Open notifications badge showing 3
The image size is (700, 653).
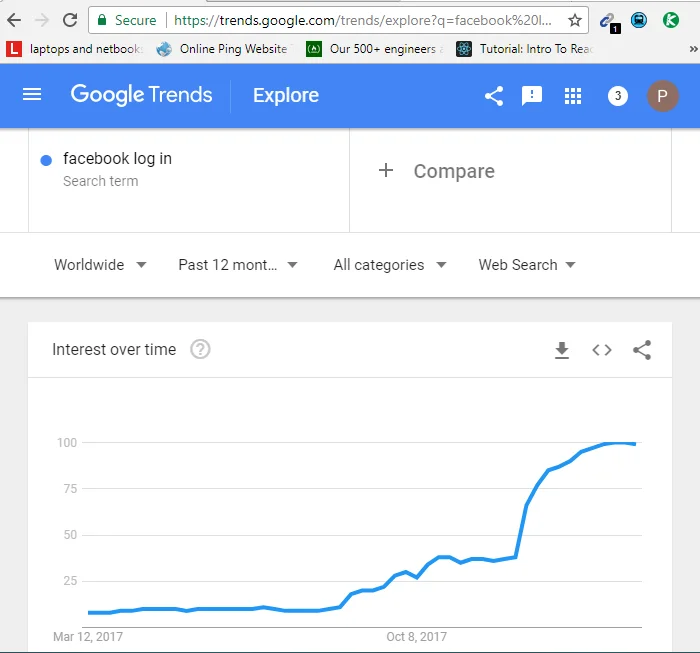coord(618,96)
